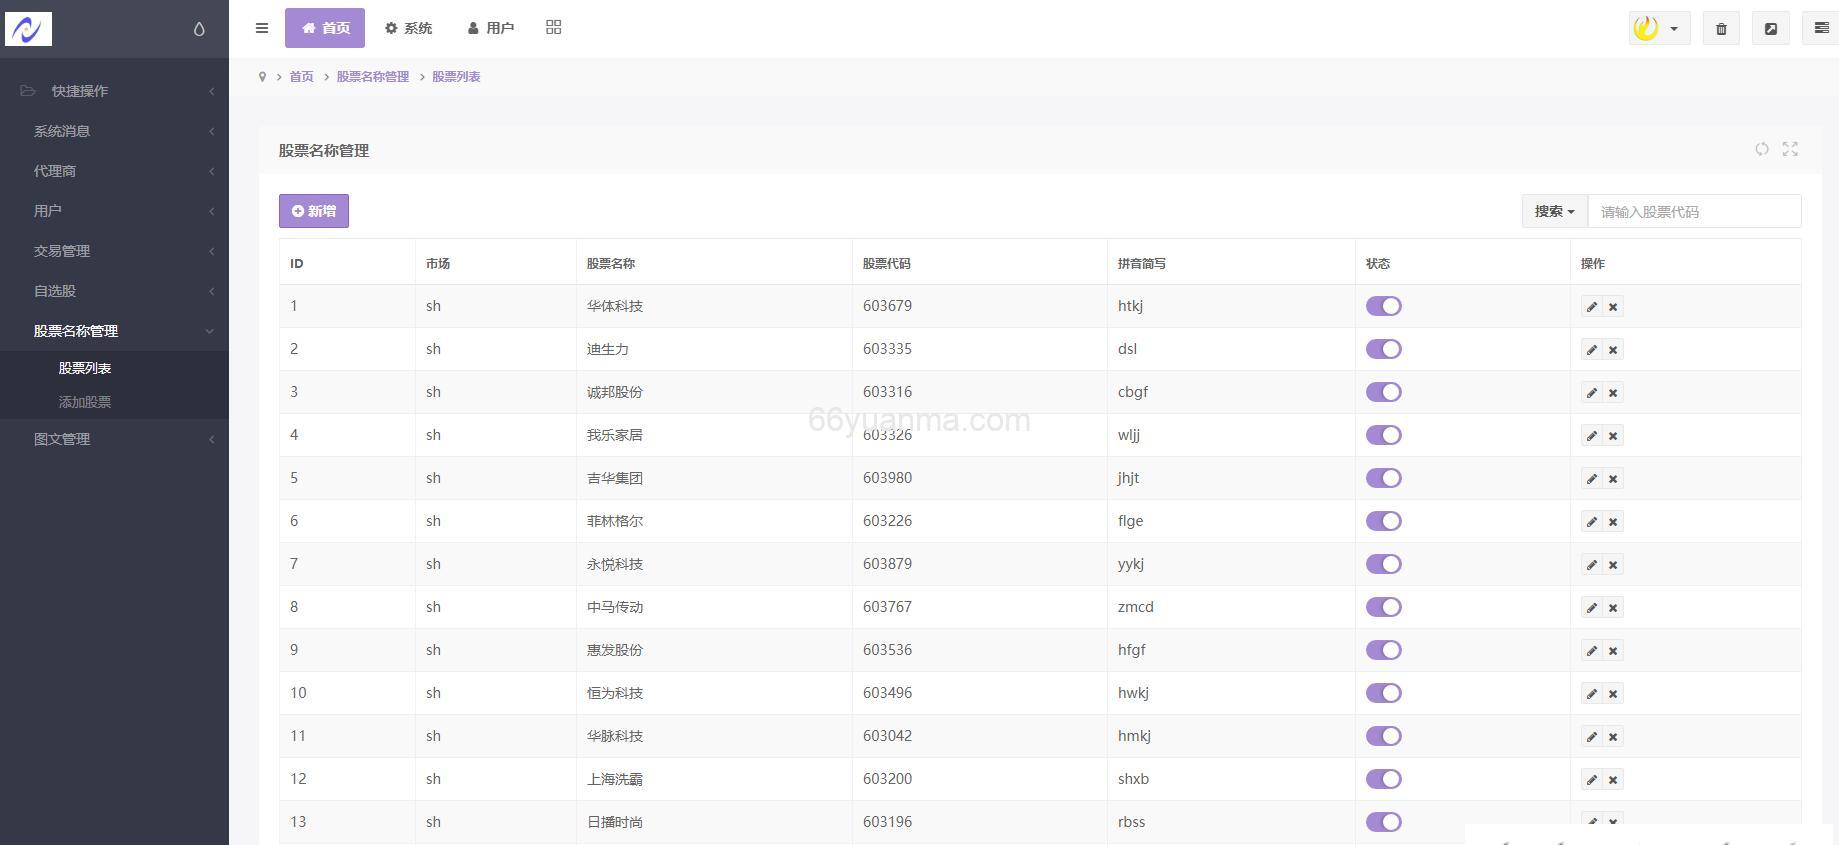The image size is (1839, 845).
Task: Click the stock code search field
Action: pos(1693,211)
